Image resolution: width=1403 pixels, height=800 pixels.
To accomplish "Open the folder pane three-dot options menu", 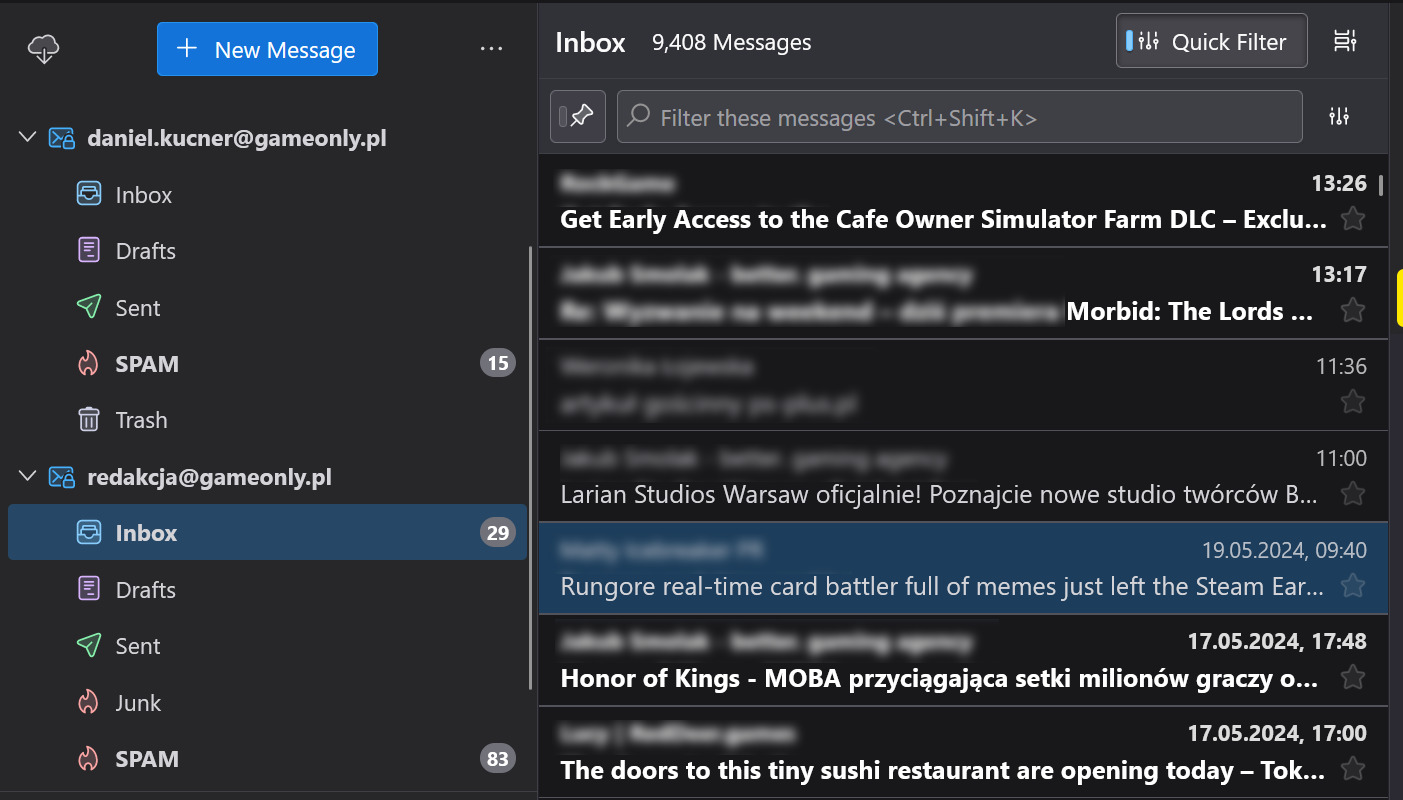I will pos(491,49).
